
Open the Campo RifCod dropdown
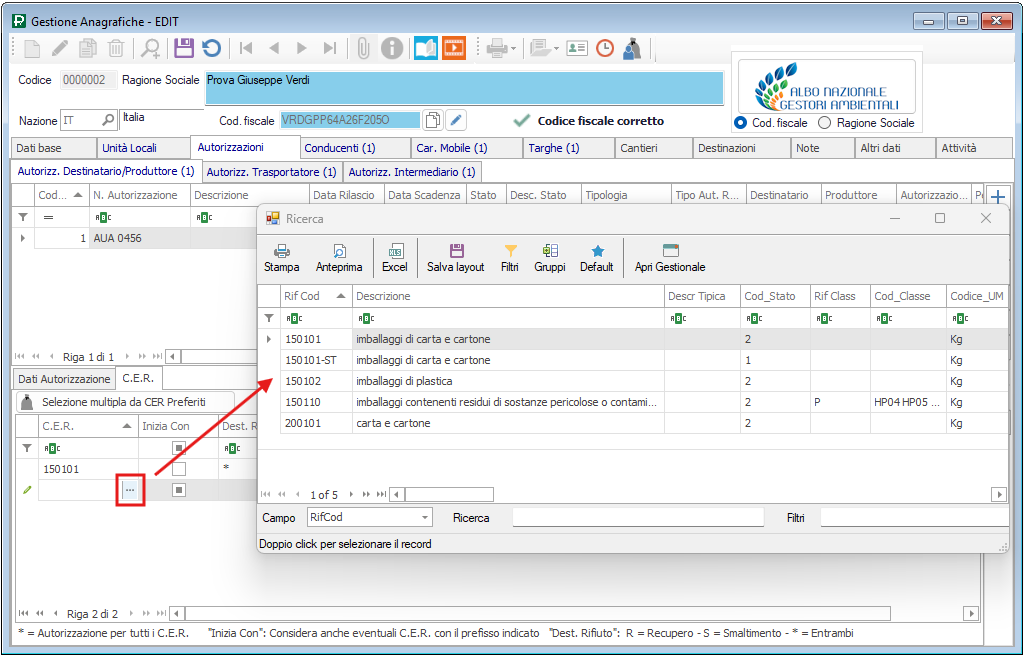point(425,518)
